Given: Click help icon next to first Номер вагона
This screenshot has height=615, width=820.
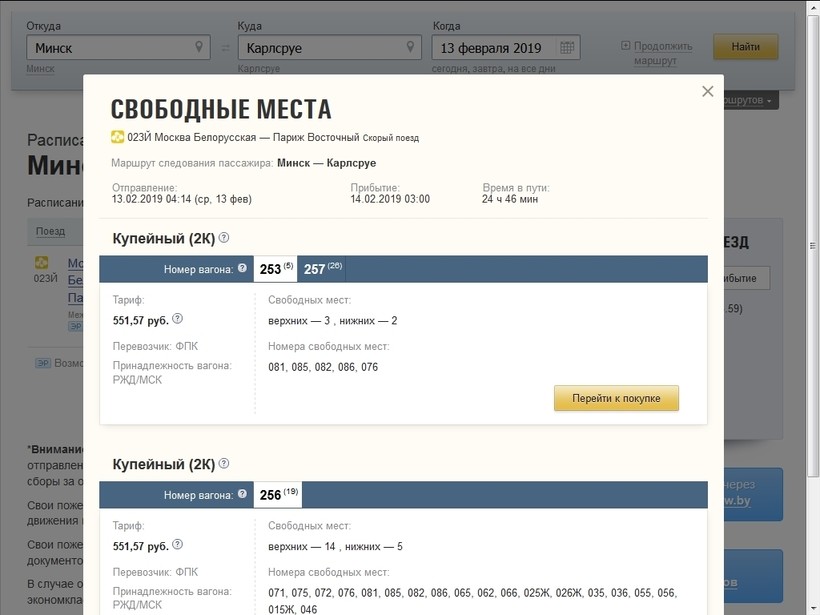Looking at the screenshot, I should (x=242, y=269).
